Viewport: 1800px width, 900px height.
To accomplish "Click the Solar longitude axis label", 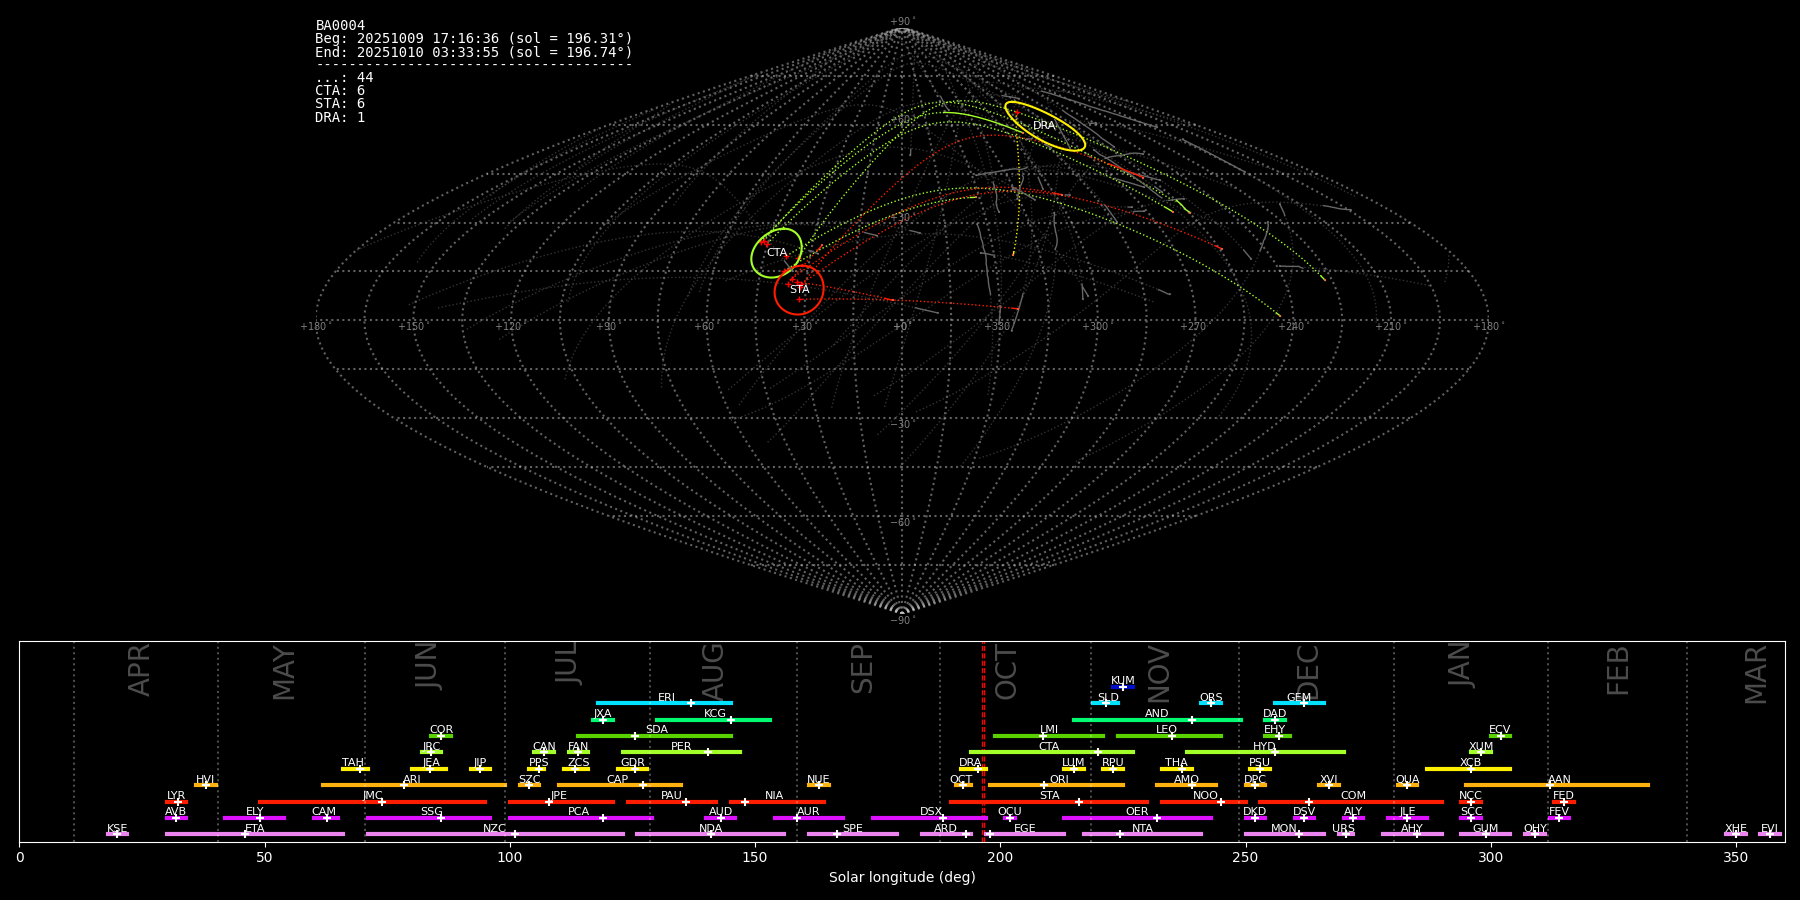I will coord(902,878).
